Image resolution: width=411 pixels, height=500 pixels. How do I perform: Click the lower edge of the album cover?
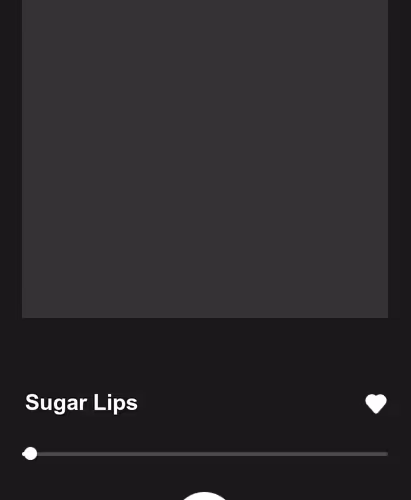click(x=205, y=313)
